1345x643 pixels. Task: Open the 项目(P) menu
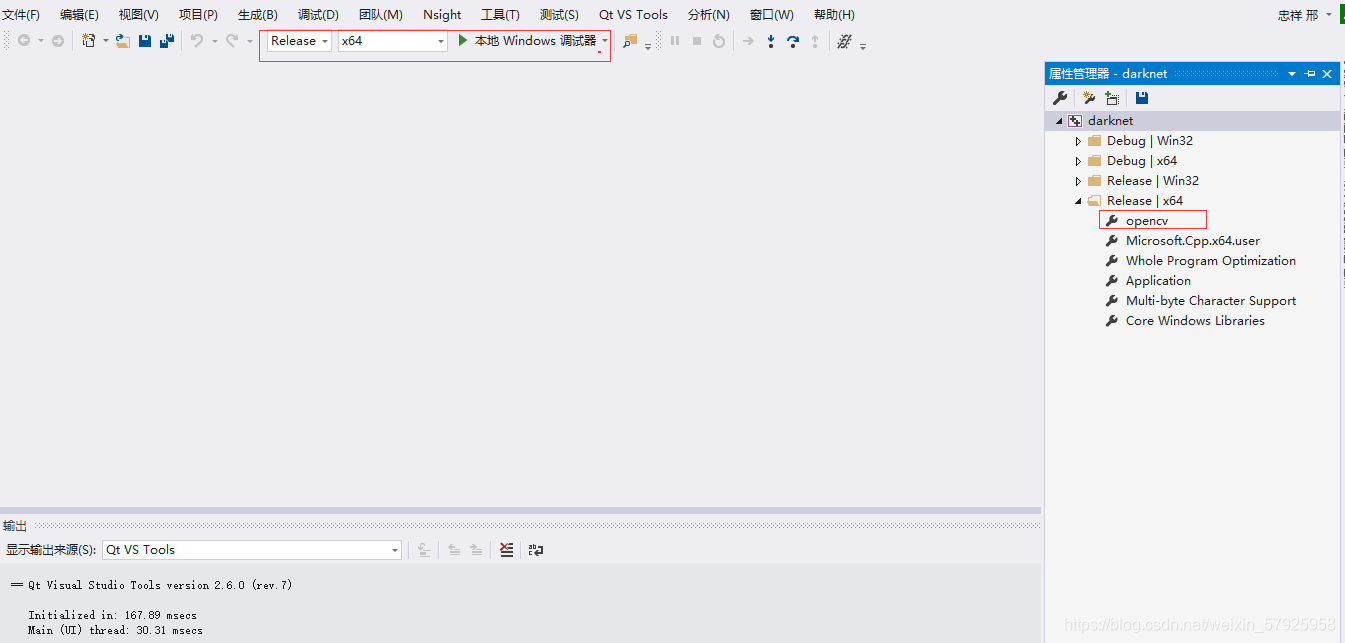coord(198,15)
